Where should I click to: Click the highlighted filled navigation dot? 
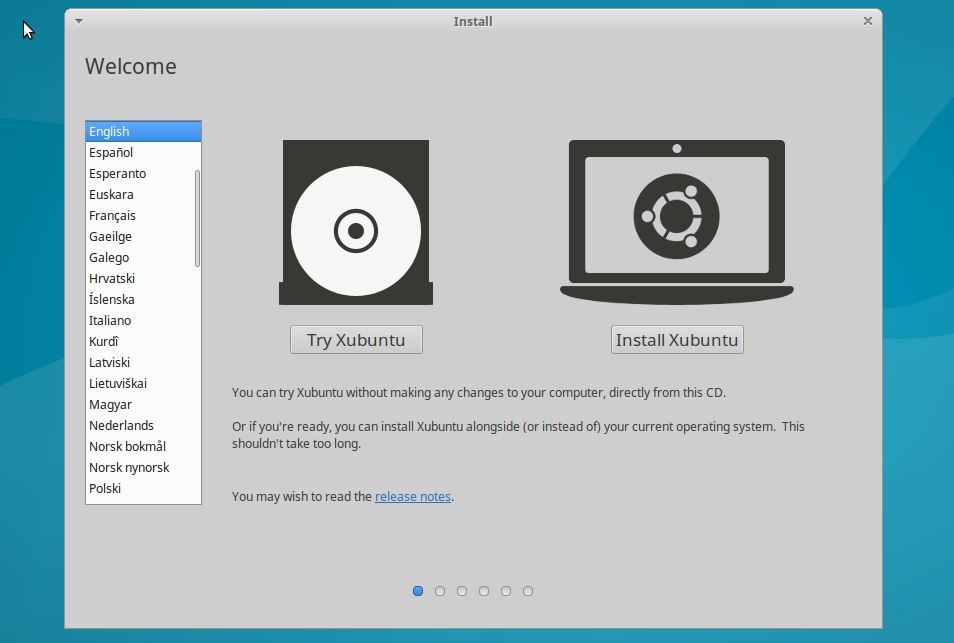coord(418,591)
